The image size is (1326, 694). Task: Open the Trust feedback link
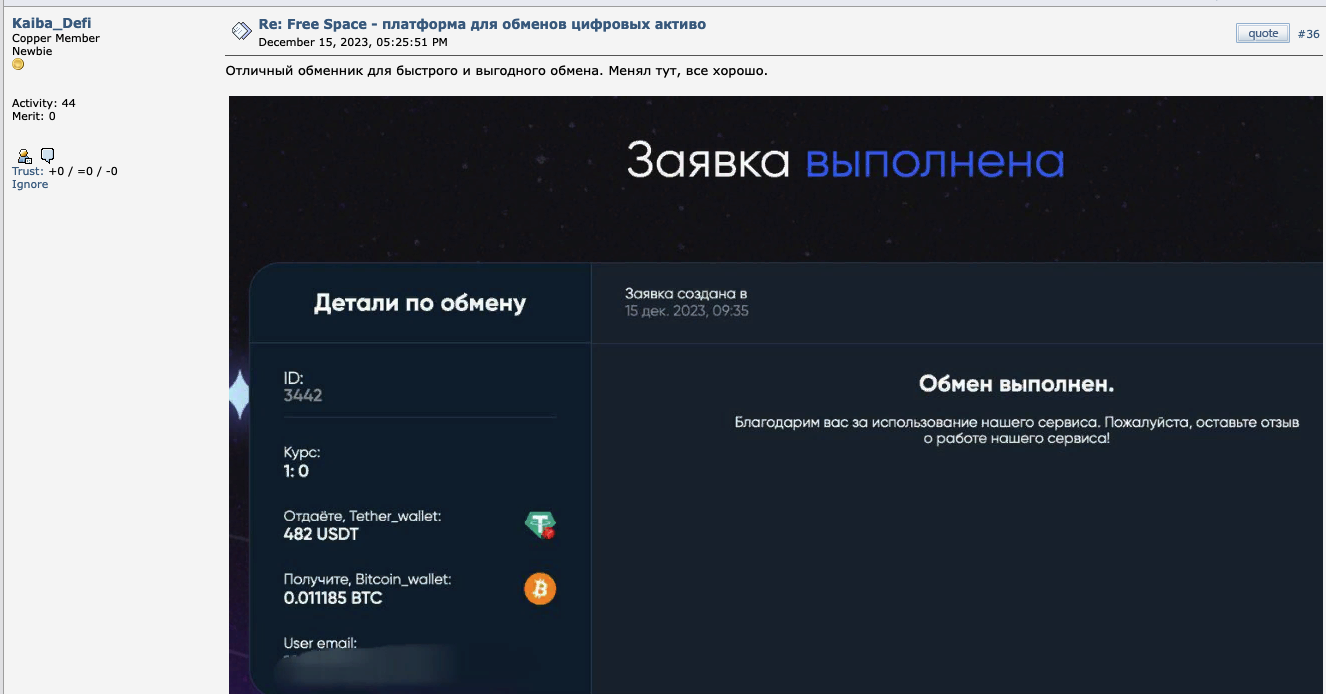pyautogui.click(x=27, y=171)
